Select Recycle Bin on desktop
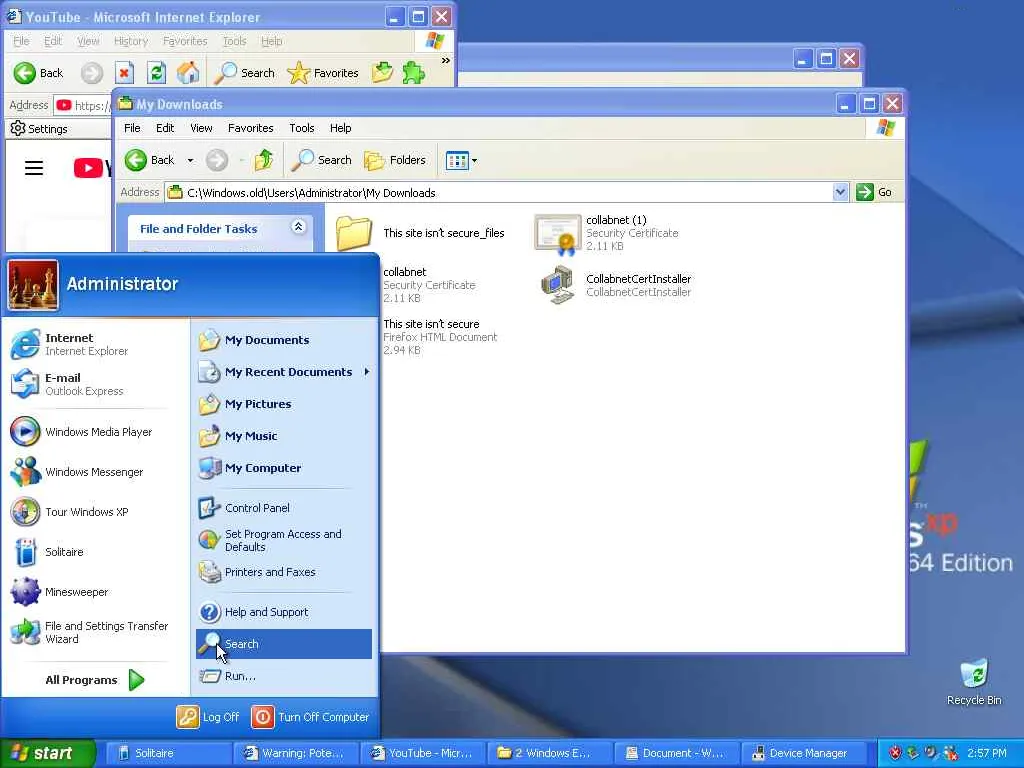 [x=974, y=682]
